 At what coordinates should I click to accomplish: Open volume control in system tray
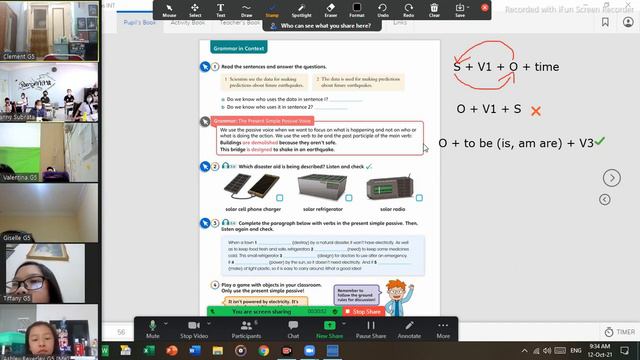[547, 351]
